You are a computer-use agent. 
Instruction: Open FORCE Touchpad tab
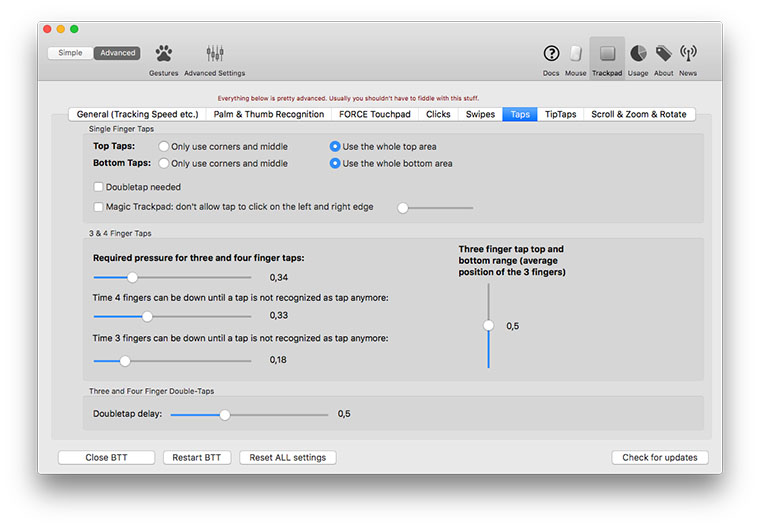point(375,114)
